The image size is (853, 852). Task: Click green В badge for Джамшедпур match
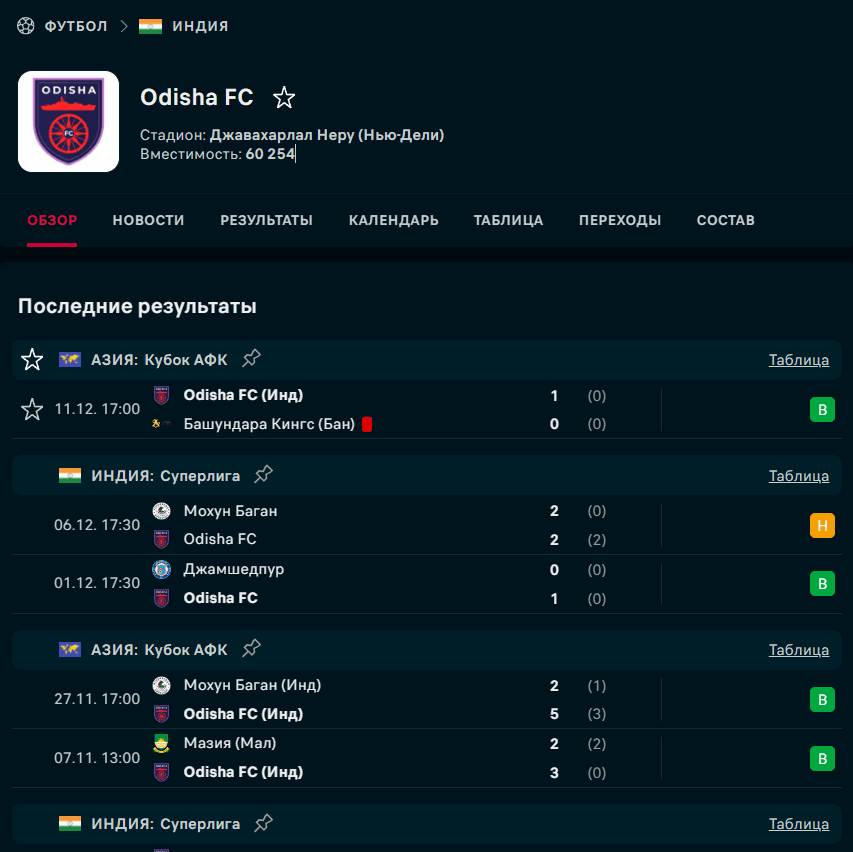click(822, 583)
